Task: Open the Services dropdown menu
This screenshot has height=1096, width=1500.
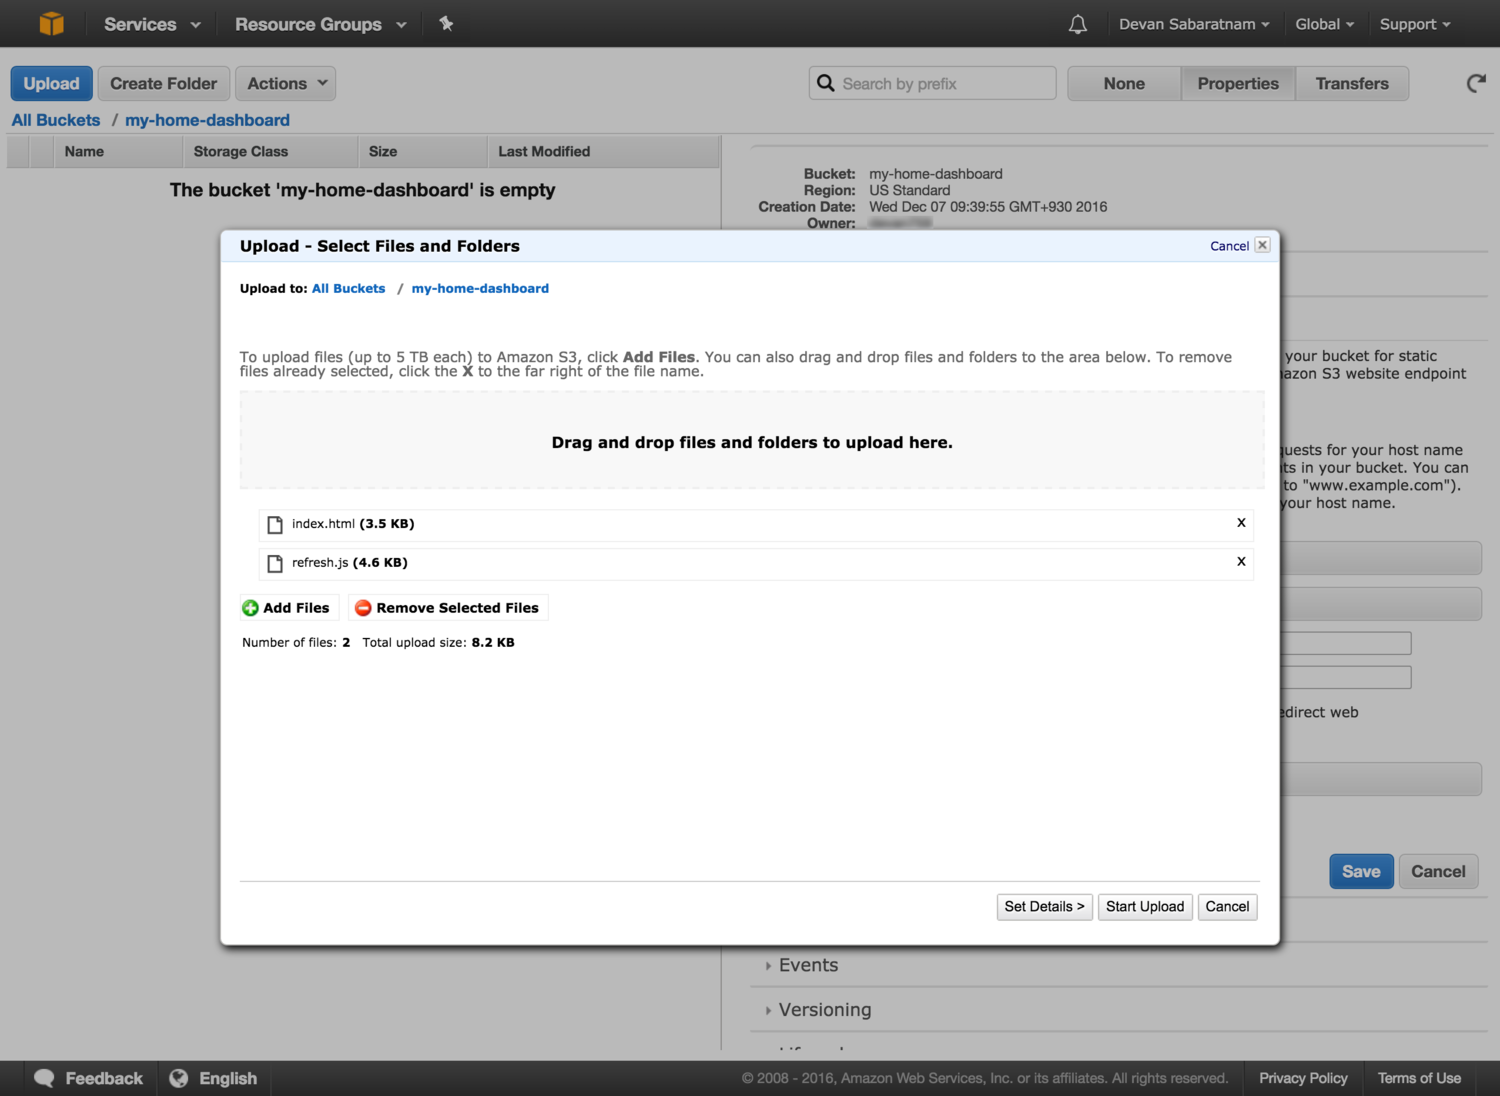Action: (x=152, y=24)
